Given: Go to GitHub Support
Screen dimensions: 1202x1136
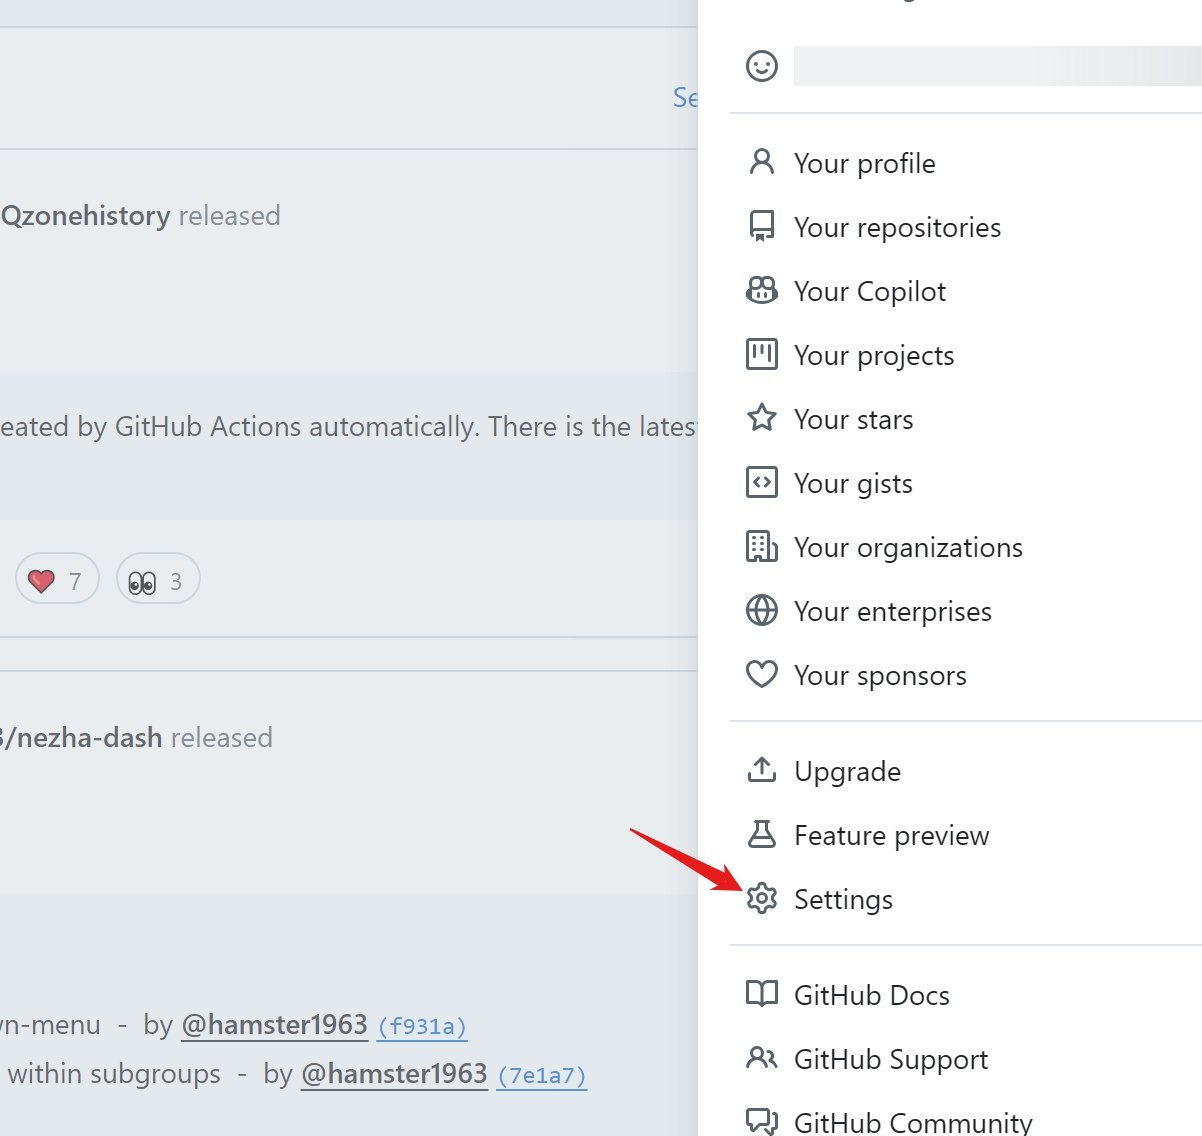Looking at the screenshot, I should (890, 1060).
